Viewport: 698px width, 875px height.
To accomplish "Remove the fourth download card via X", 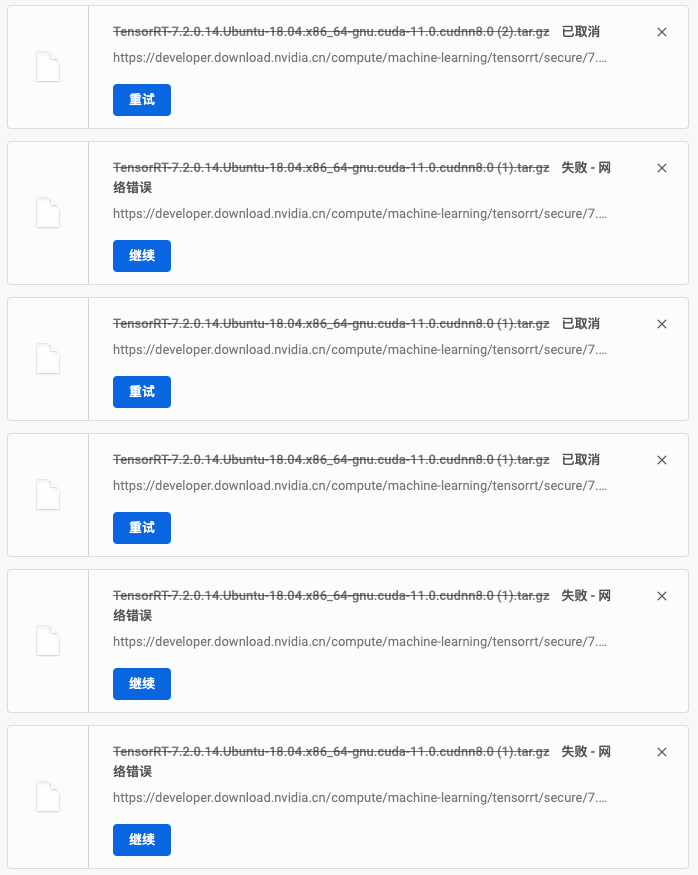I will (x=662, y=460).
